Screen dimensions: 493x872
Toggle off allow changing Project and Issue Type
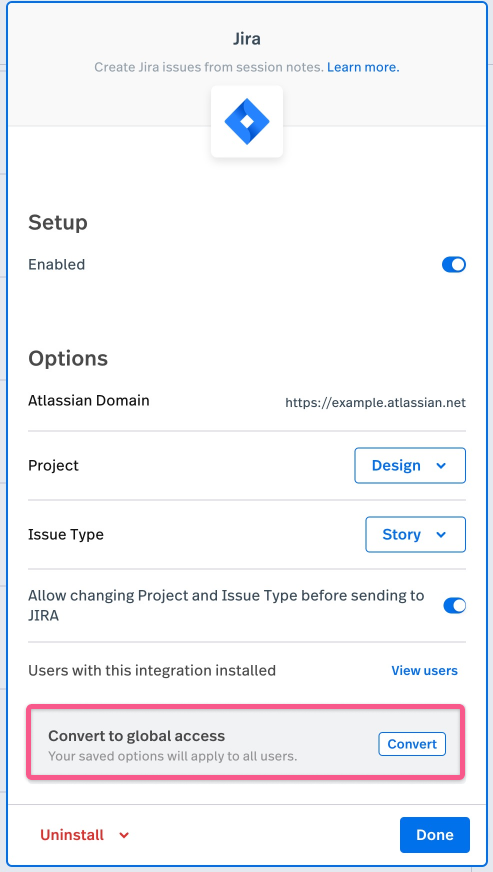(x=455, y=606)
